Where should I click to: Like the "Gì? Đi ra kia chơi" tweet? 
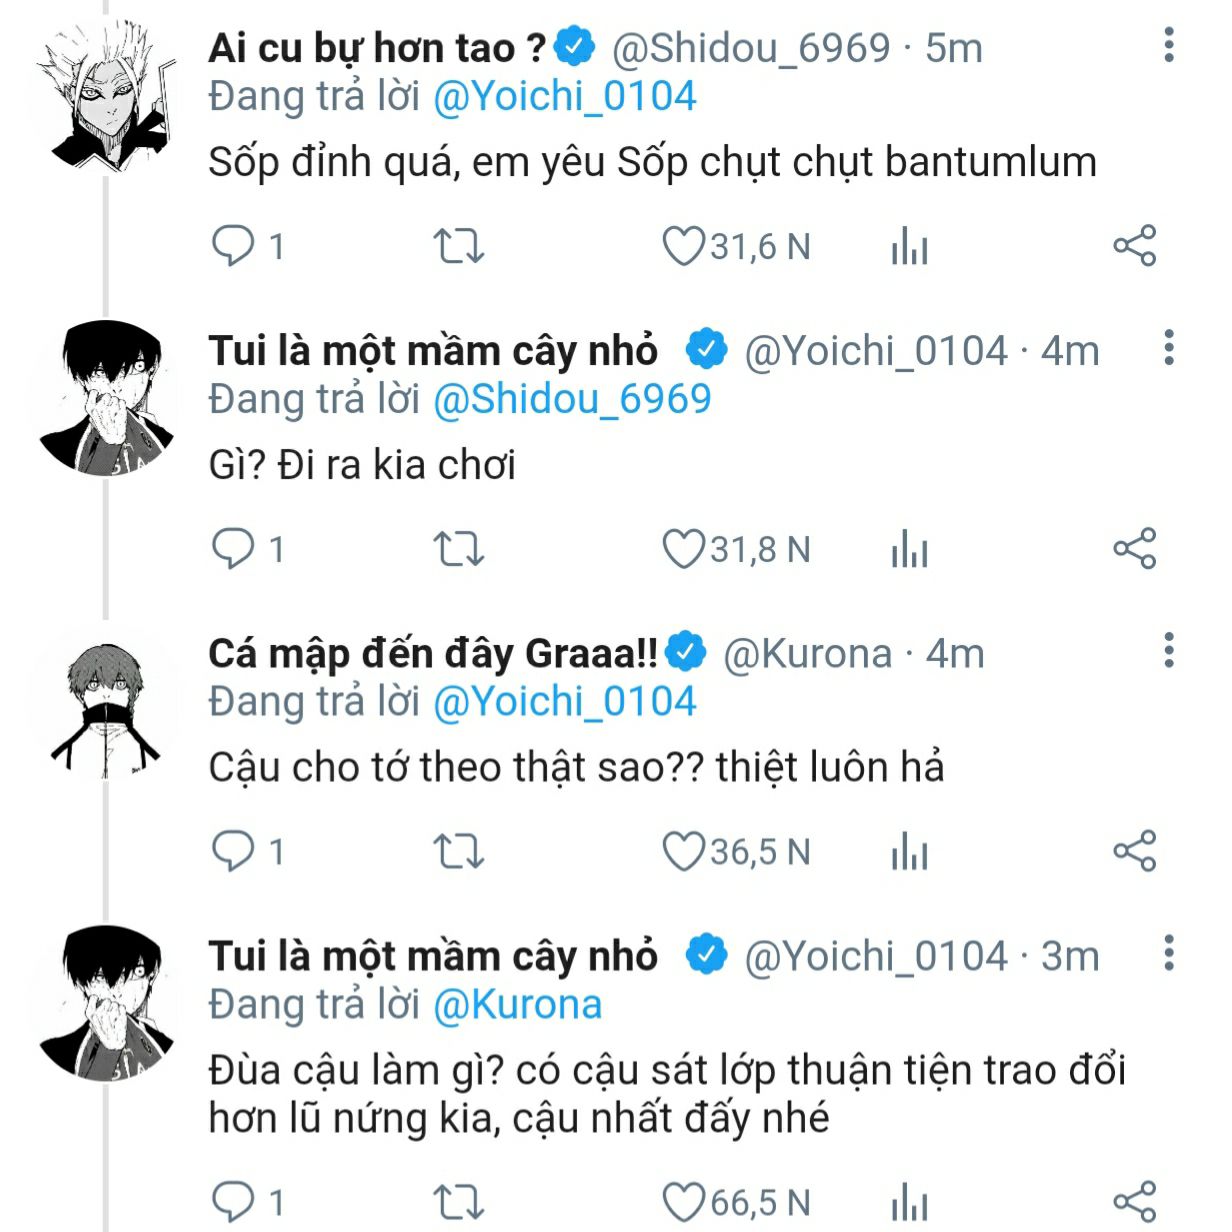pyautogui.click(x=684, y=549)
